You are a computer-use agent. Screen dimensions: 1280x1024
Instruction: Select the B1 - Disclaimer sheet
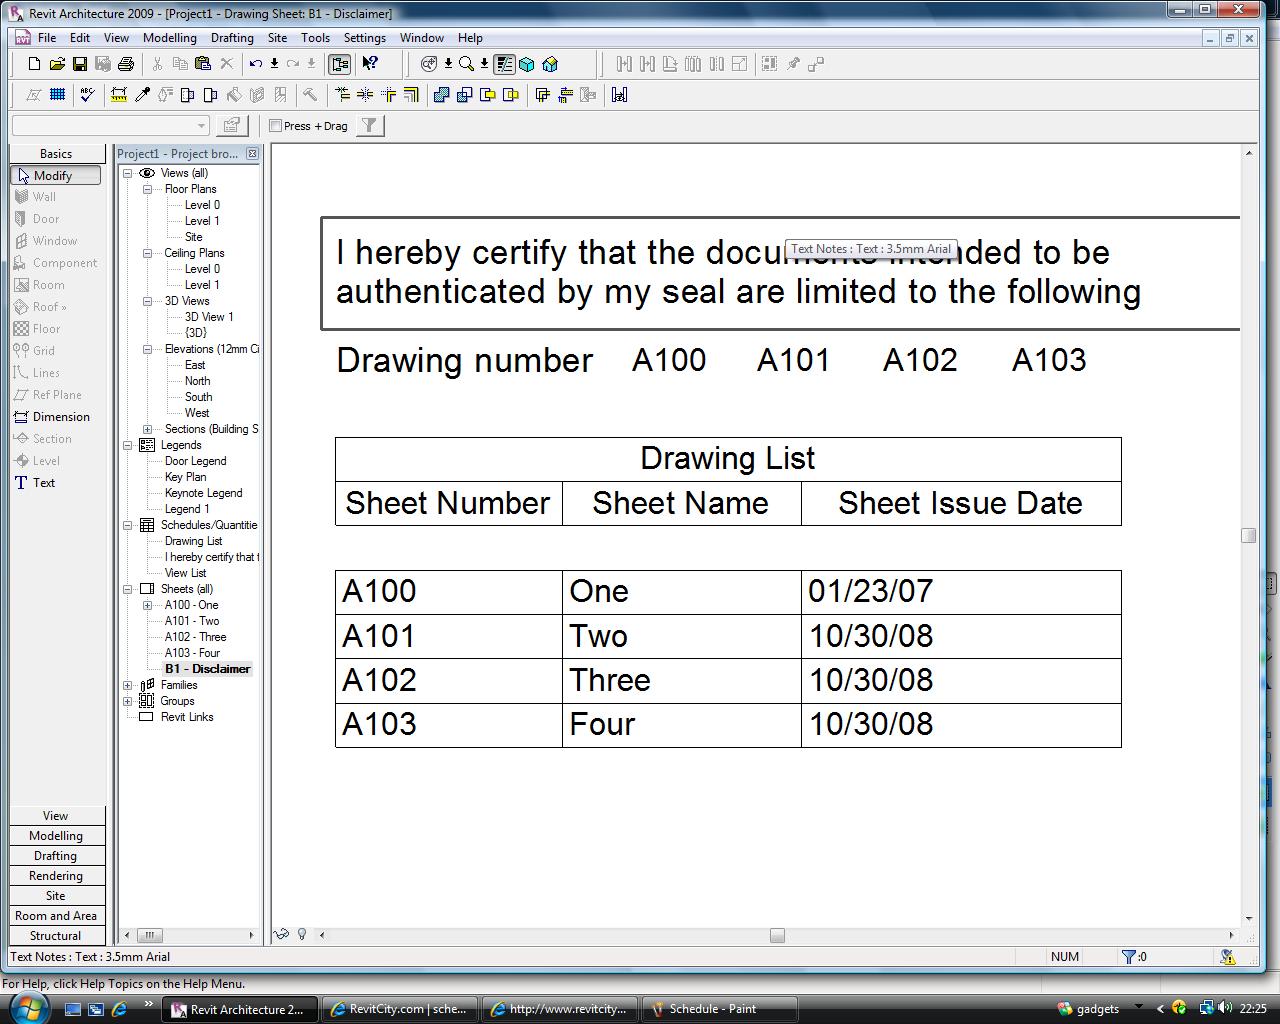(207, 669)
